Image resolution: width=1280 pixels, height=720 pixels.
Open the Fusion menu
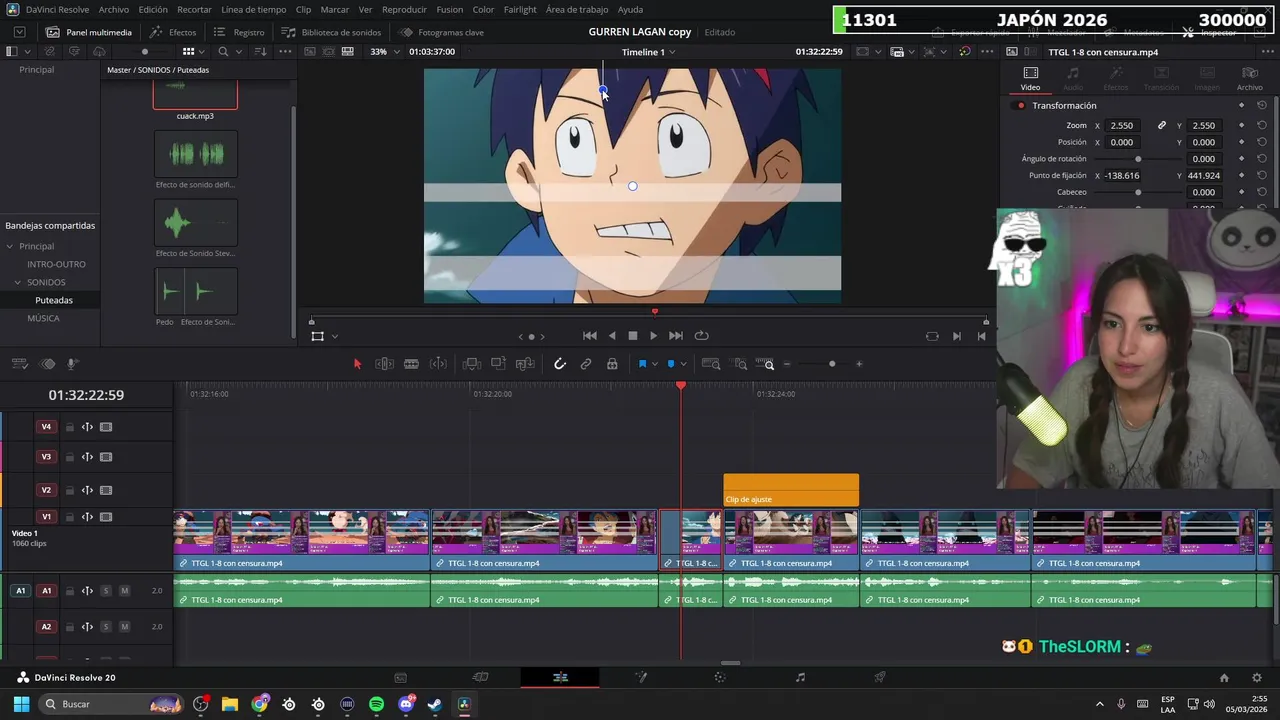[450, 9]
